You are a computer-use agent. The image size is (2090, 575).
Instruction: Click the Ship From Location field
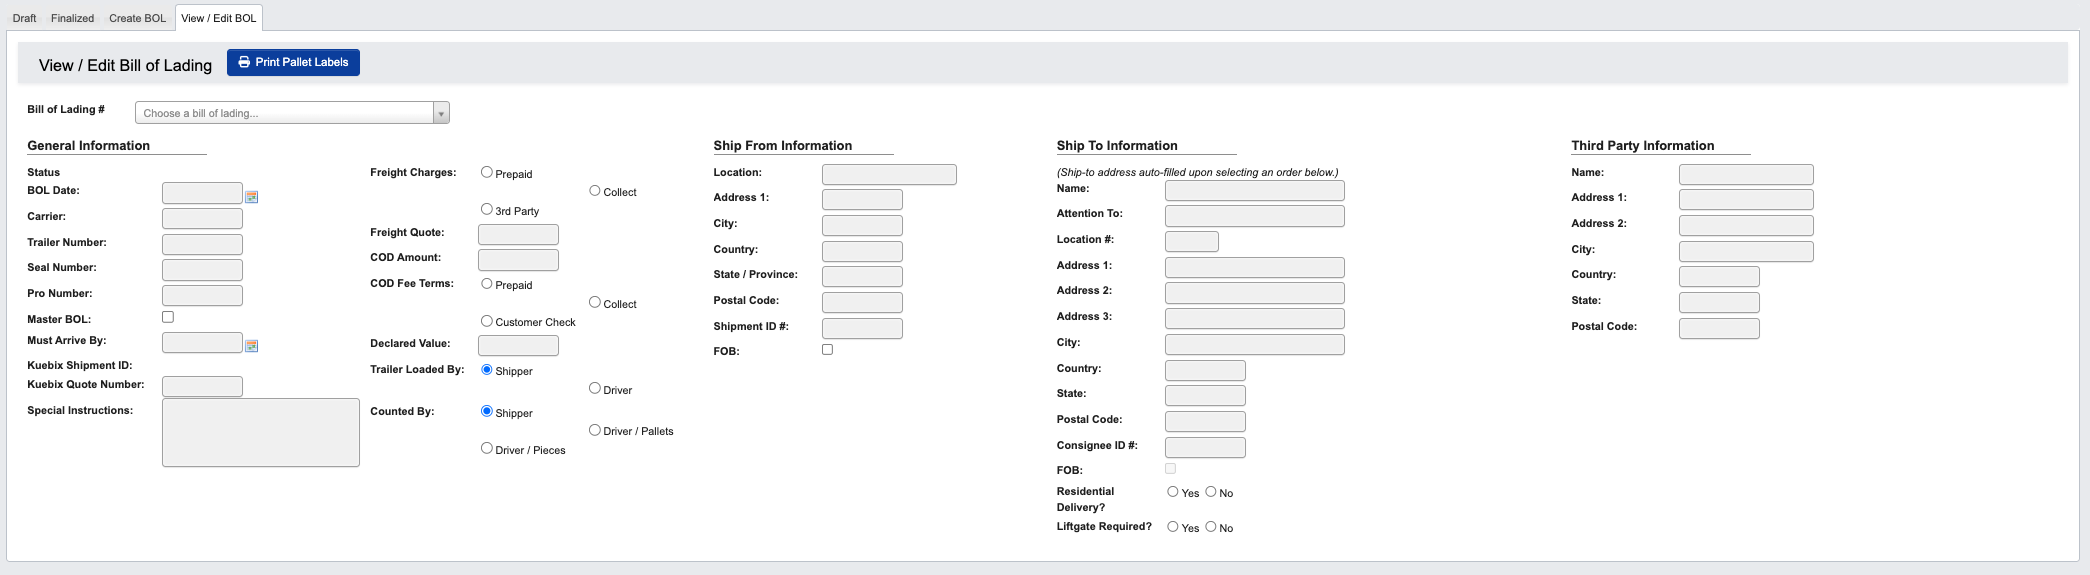[x=889, y=175]
